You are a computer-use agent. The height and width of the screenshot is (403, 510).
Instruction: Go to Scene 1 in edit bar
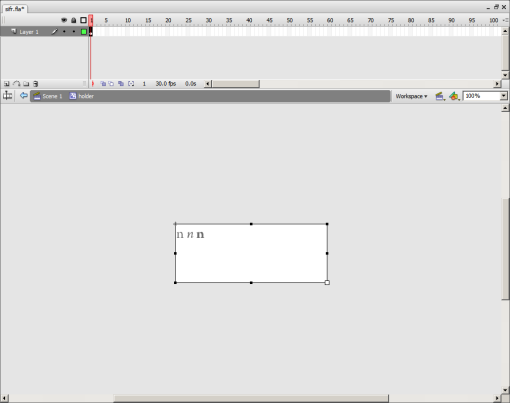click(48, 96)
